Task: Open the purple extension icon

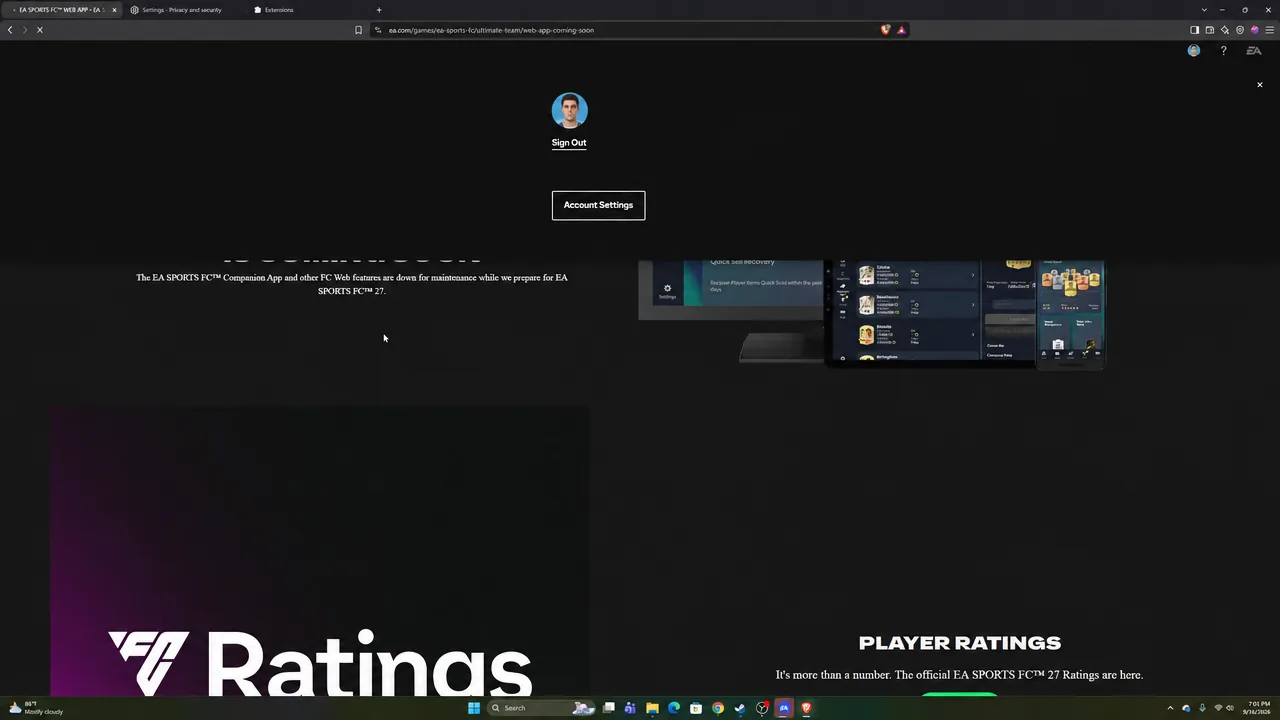Action: 1255,30
